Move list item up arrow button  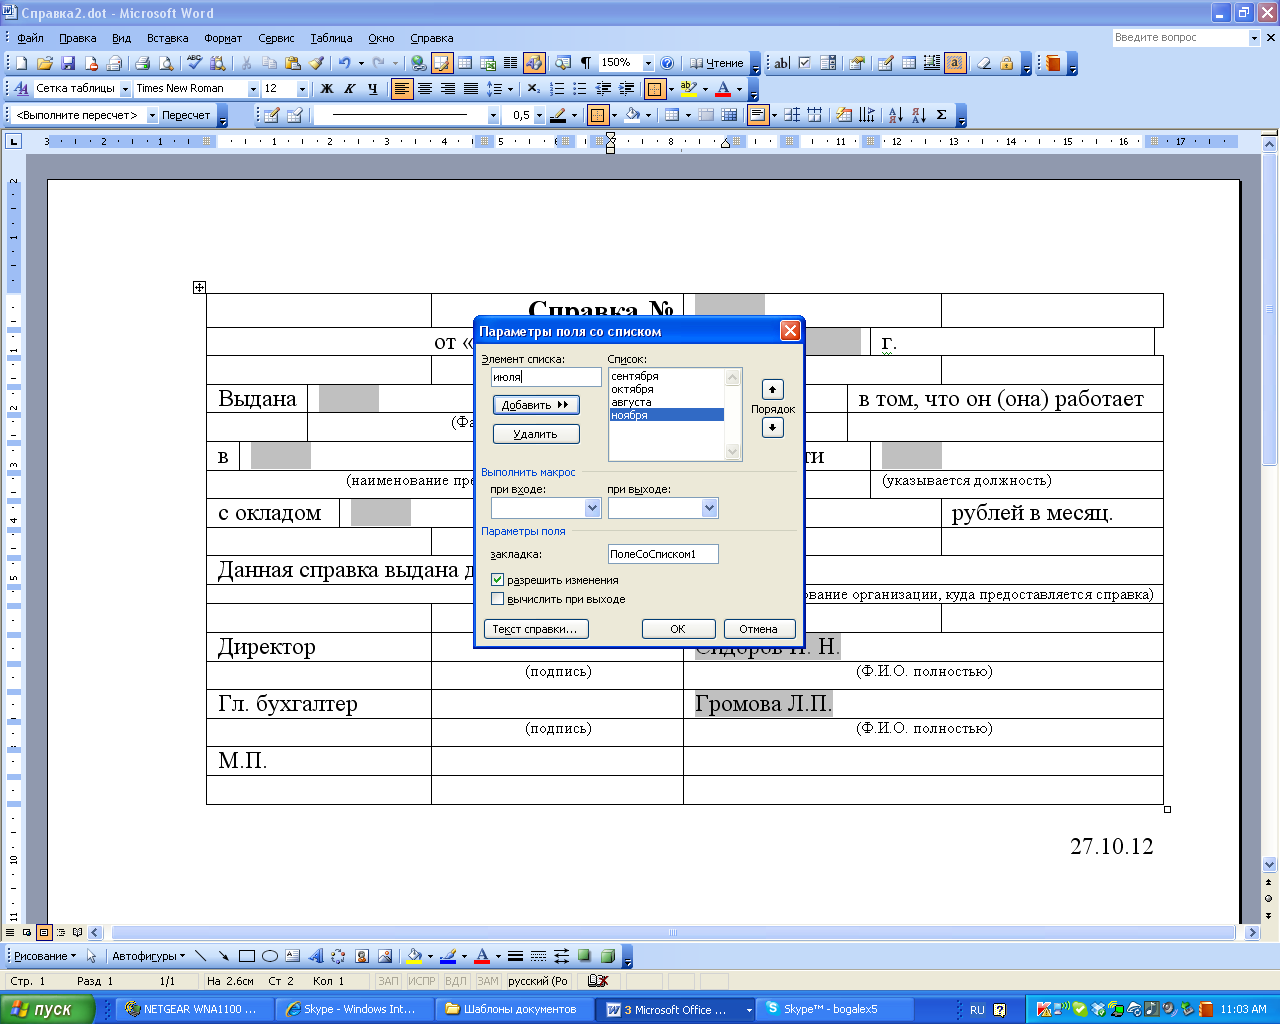(x=772, y=389)
